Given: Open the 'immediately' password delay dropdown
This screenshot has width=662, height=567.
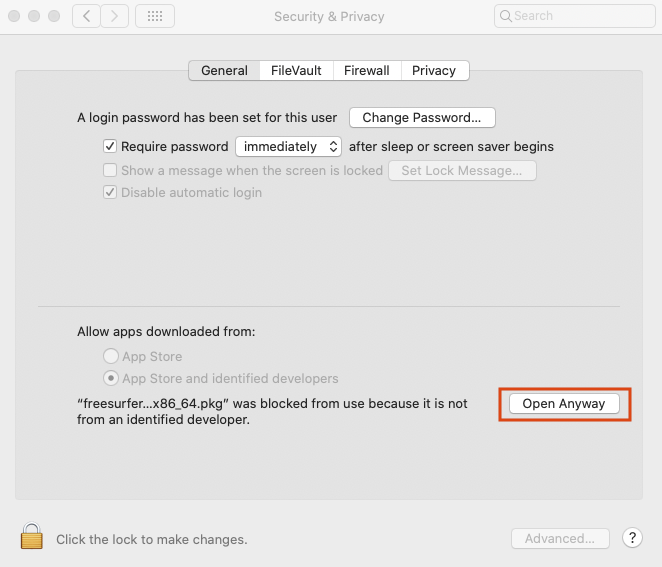Looking at the screenshot, I should click(288, 146).
